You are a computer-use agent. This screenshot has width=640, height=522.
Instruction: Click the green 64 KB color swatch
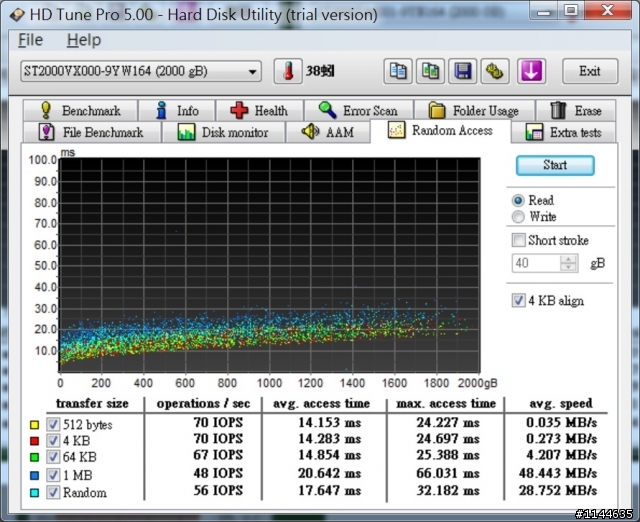pos(34,457)
